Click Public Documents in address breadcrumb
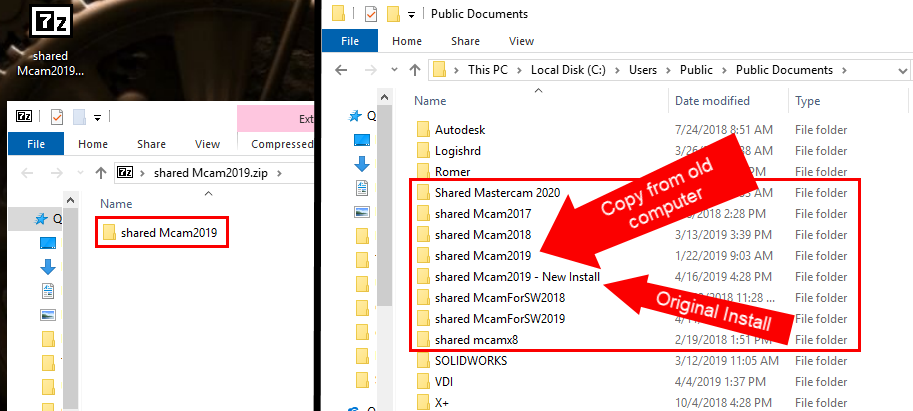The height and width of the screenshot is (411, 913). (784, 70)
